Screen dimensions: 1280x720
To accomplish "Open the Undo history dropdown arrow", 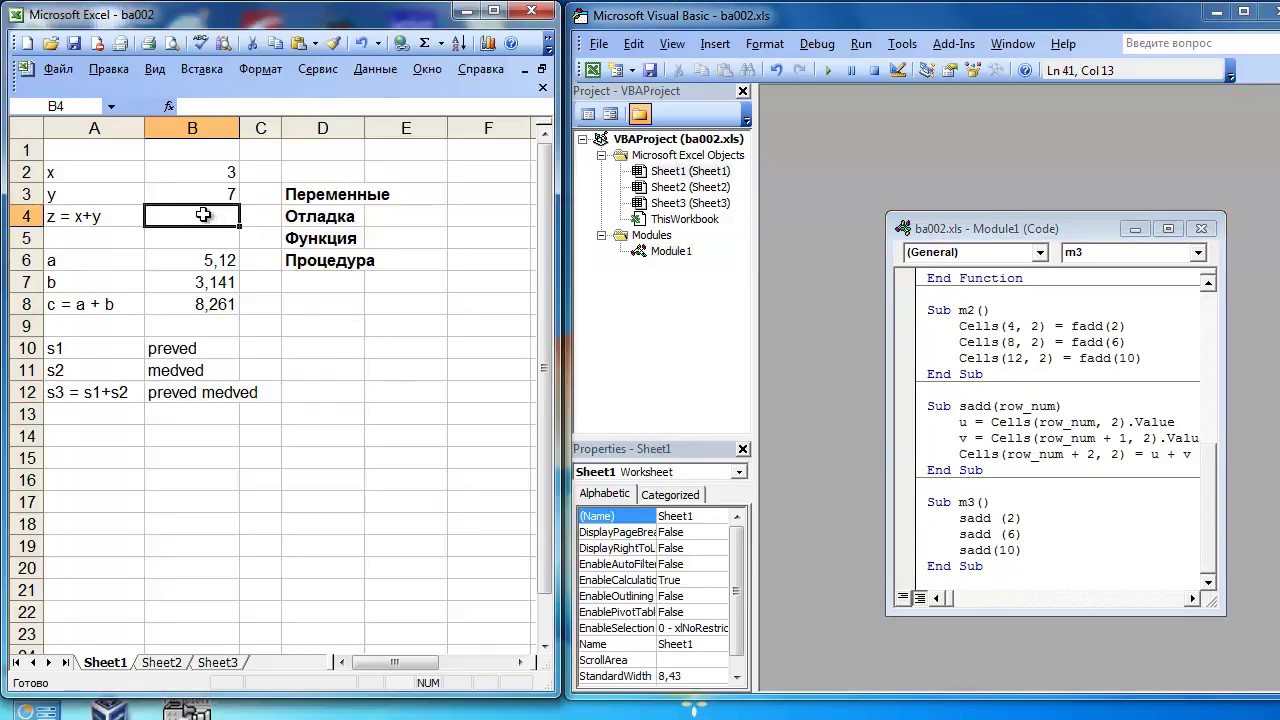I will [378, 43].
